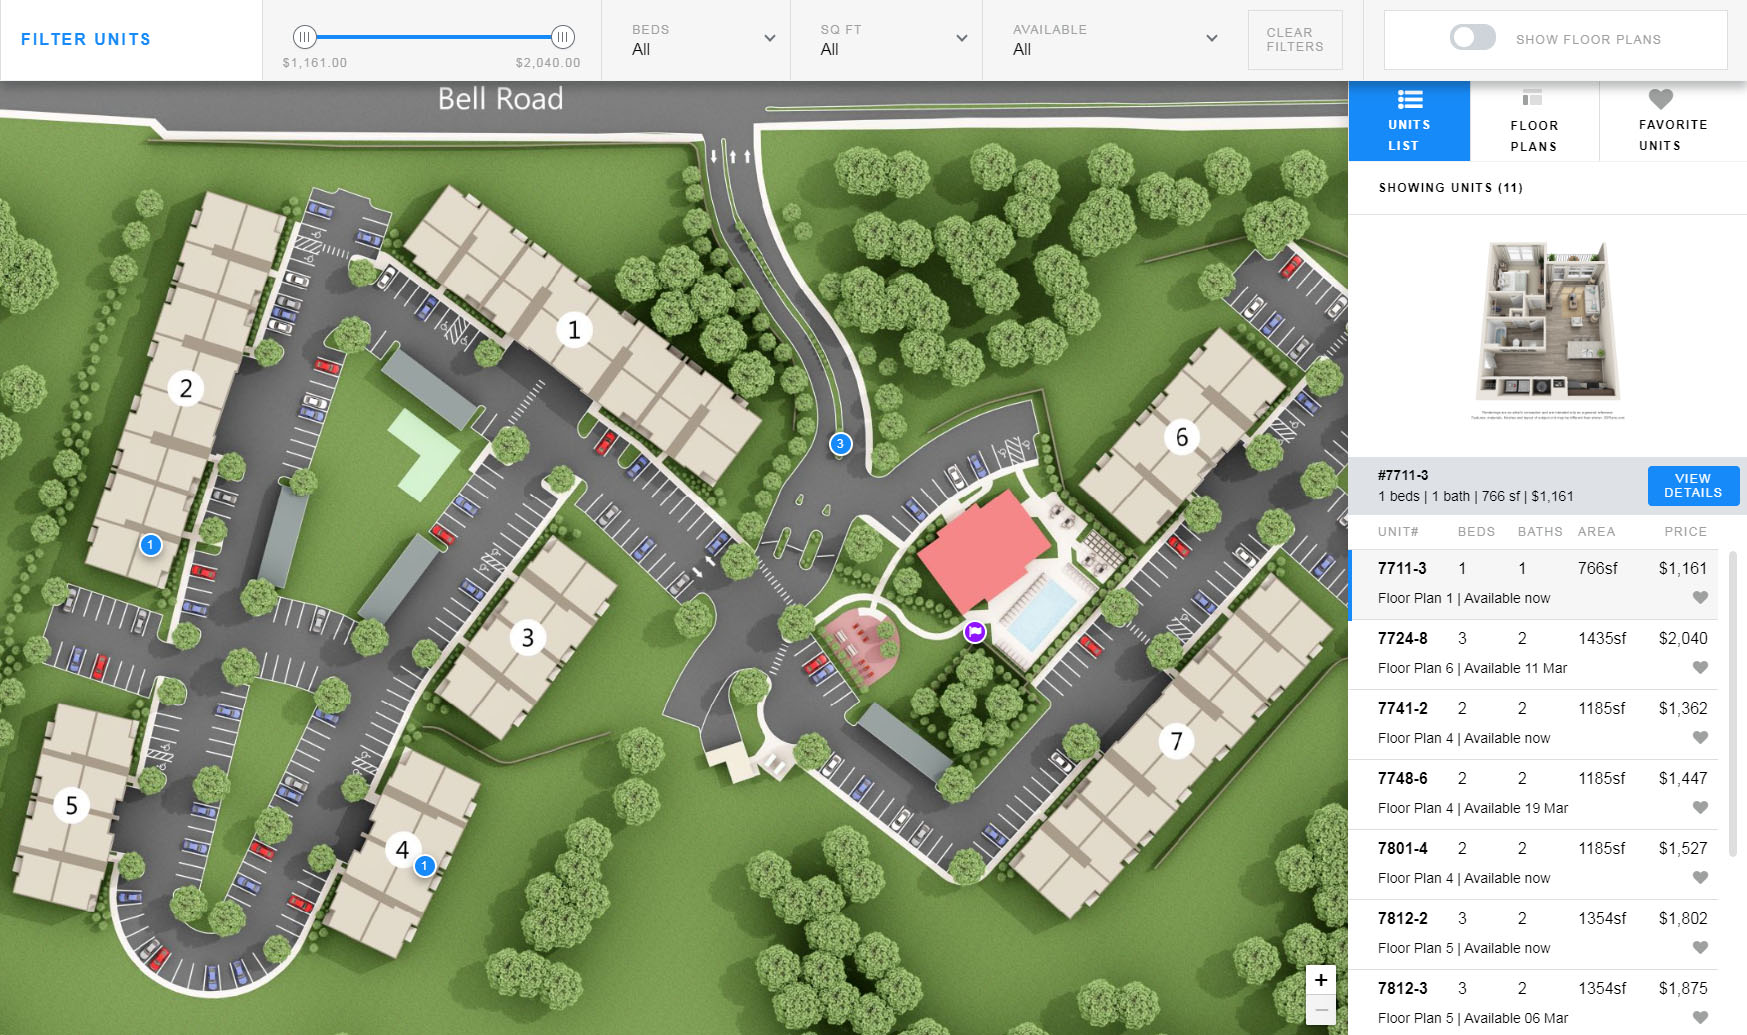
Task: Select unit row 7724-8
Action: pos(1533,654)
